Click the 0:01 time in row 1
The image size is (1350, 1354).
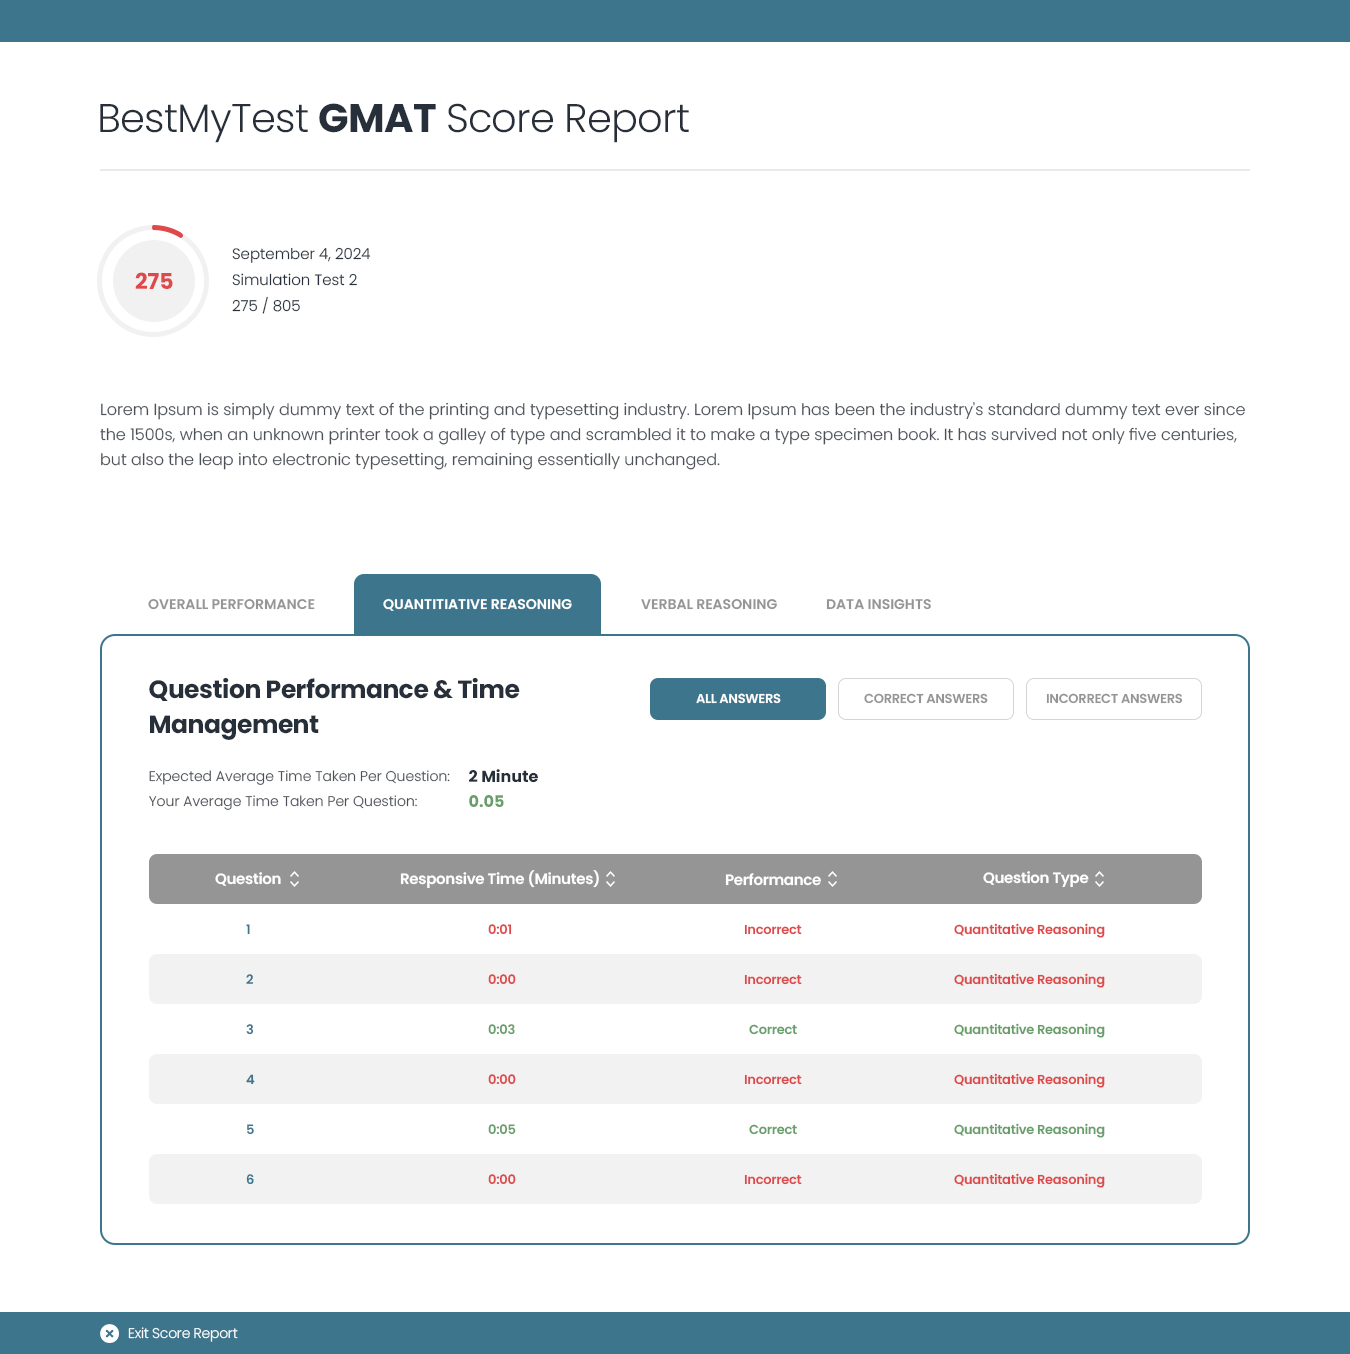pyautogui.click(x=500, y=929)
